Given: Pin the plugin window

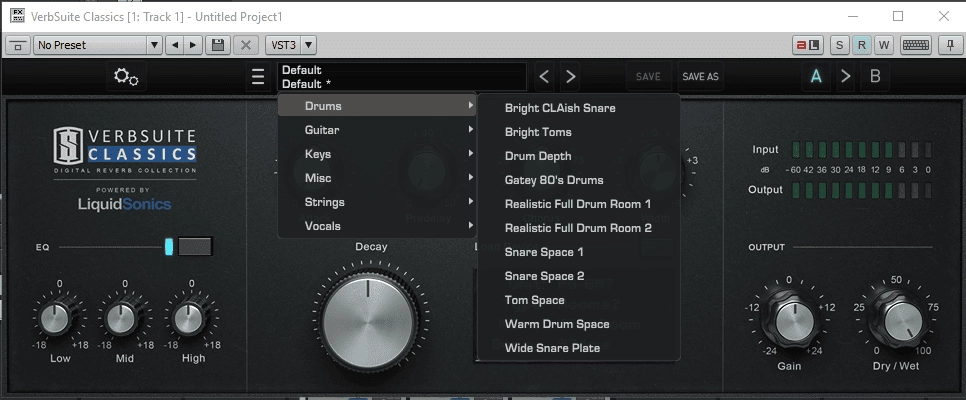Looking at the screenshot, I should click(x=950, y=45).
